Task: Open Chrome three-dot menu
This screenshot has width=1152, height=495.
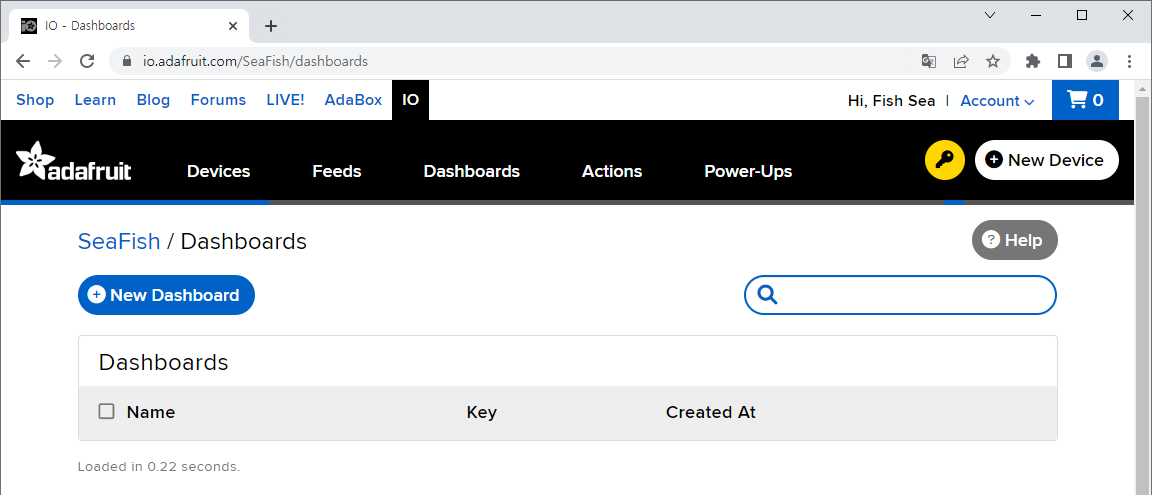Action: (1129, 62)
